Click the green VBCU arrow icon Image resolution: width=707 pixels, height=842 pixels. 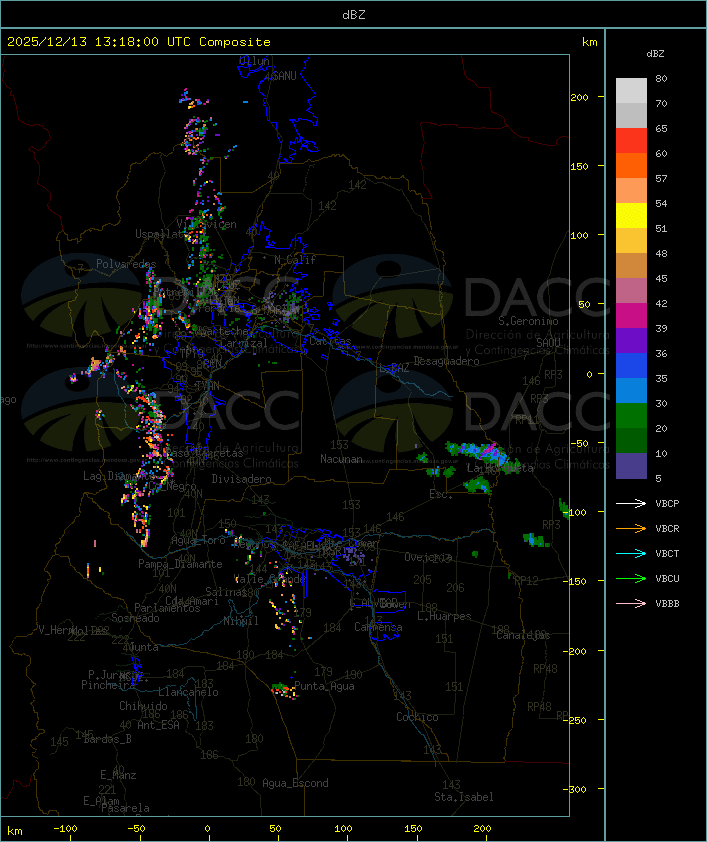point(631,578)
